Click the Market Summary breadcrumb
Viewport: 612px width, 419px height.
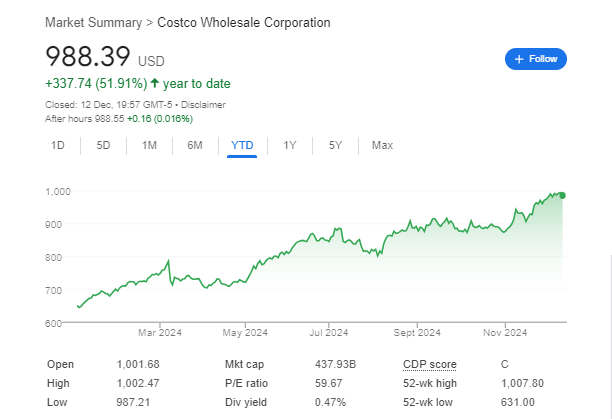[x=94, y=23]
